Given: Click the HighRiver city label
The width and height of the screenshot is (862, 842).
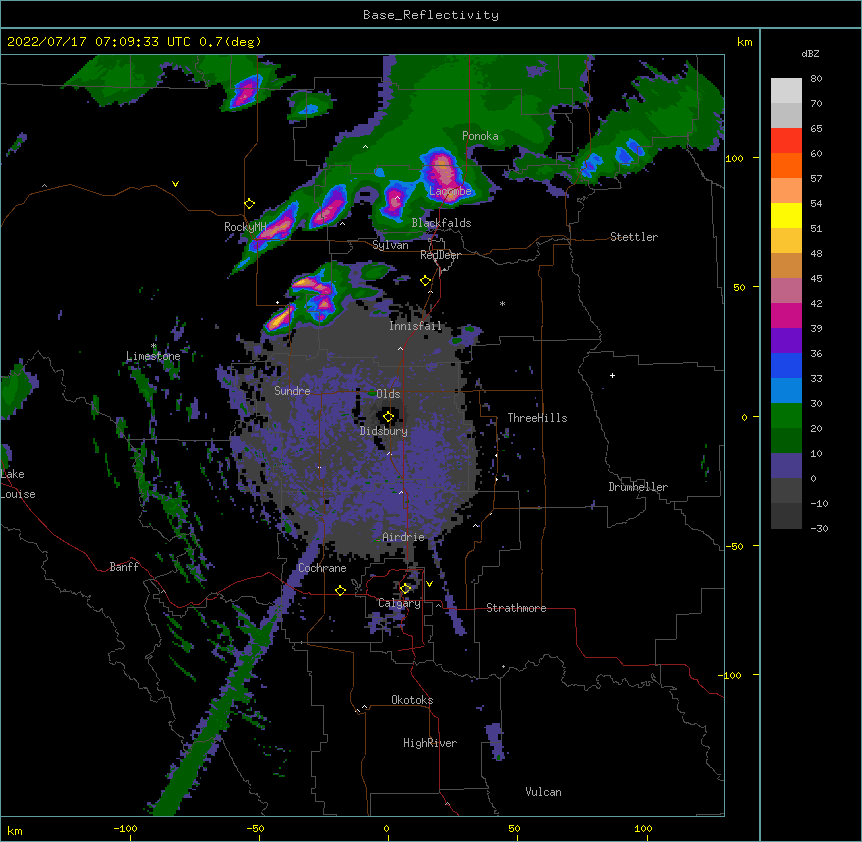Looking at the screenshot, I should coord(430,743).
